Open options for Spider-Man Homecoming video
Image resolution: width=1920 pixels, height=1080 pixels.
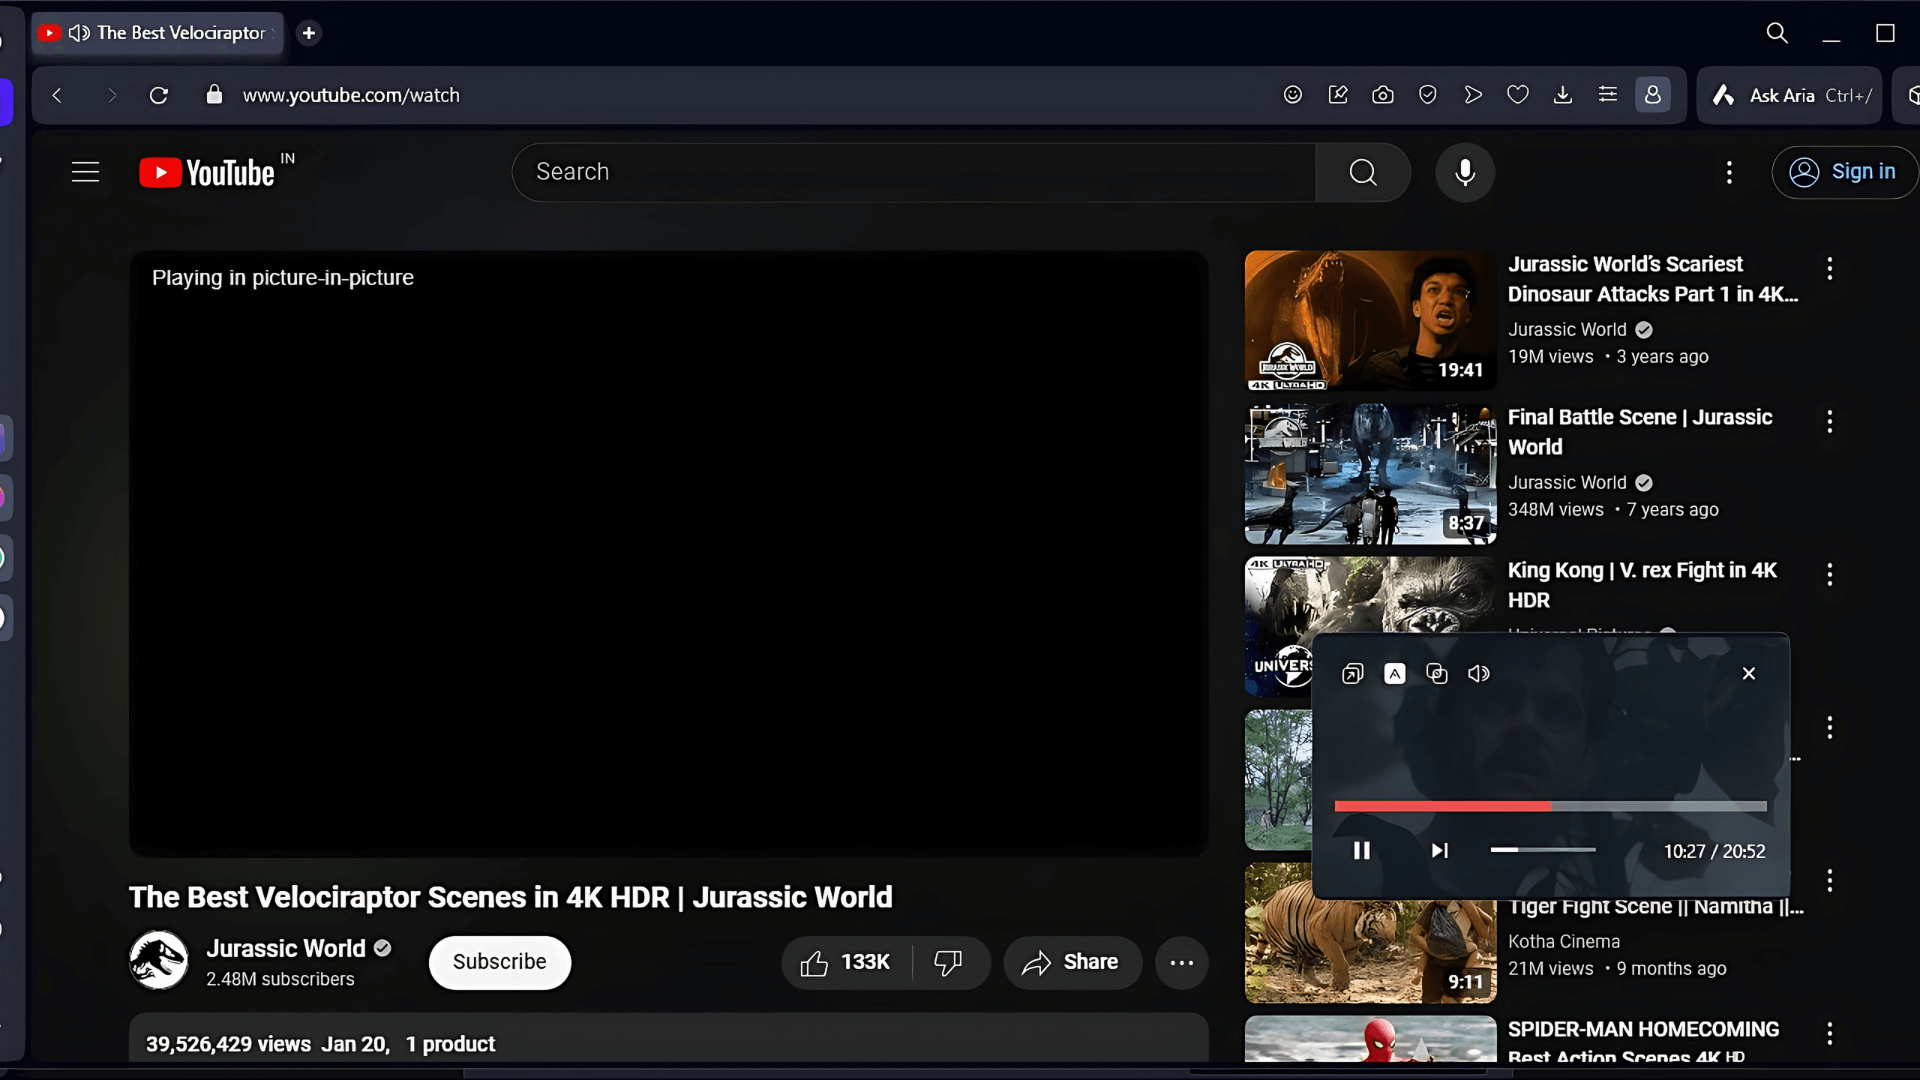[x=1829, y=1033]
